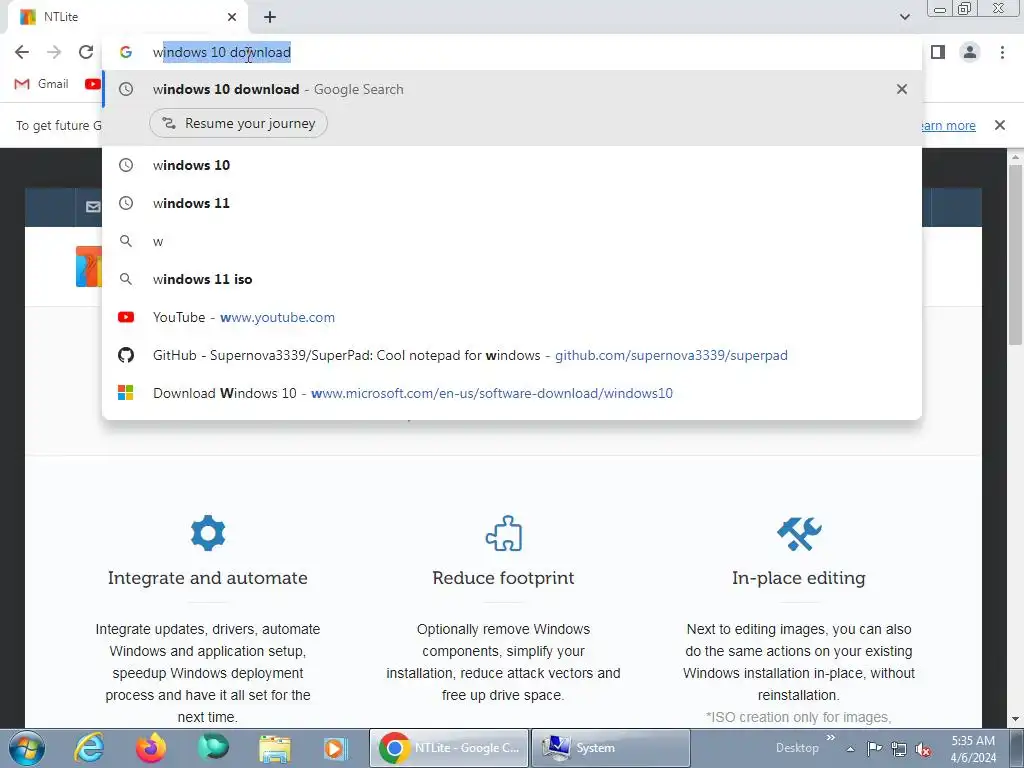The width and height of the screenshot is (1024, 768).
Task: Remove the 'windows 10 download' suggestion with X
Action: pos(902,89)
